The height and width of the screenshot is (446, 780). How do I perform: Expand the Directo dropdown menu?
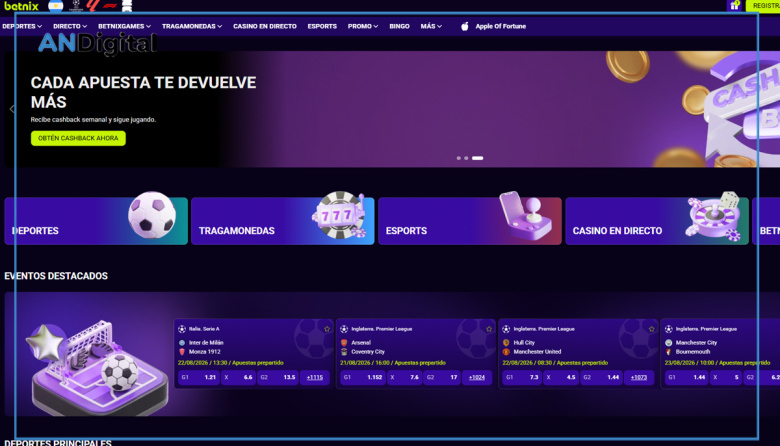(70, 26)
